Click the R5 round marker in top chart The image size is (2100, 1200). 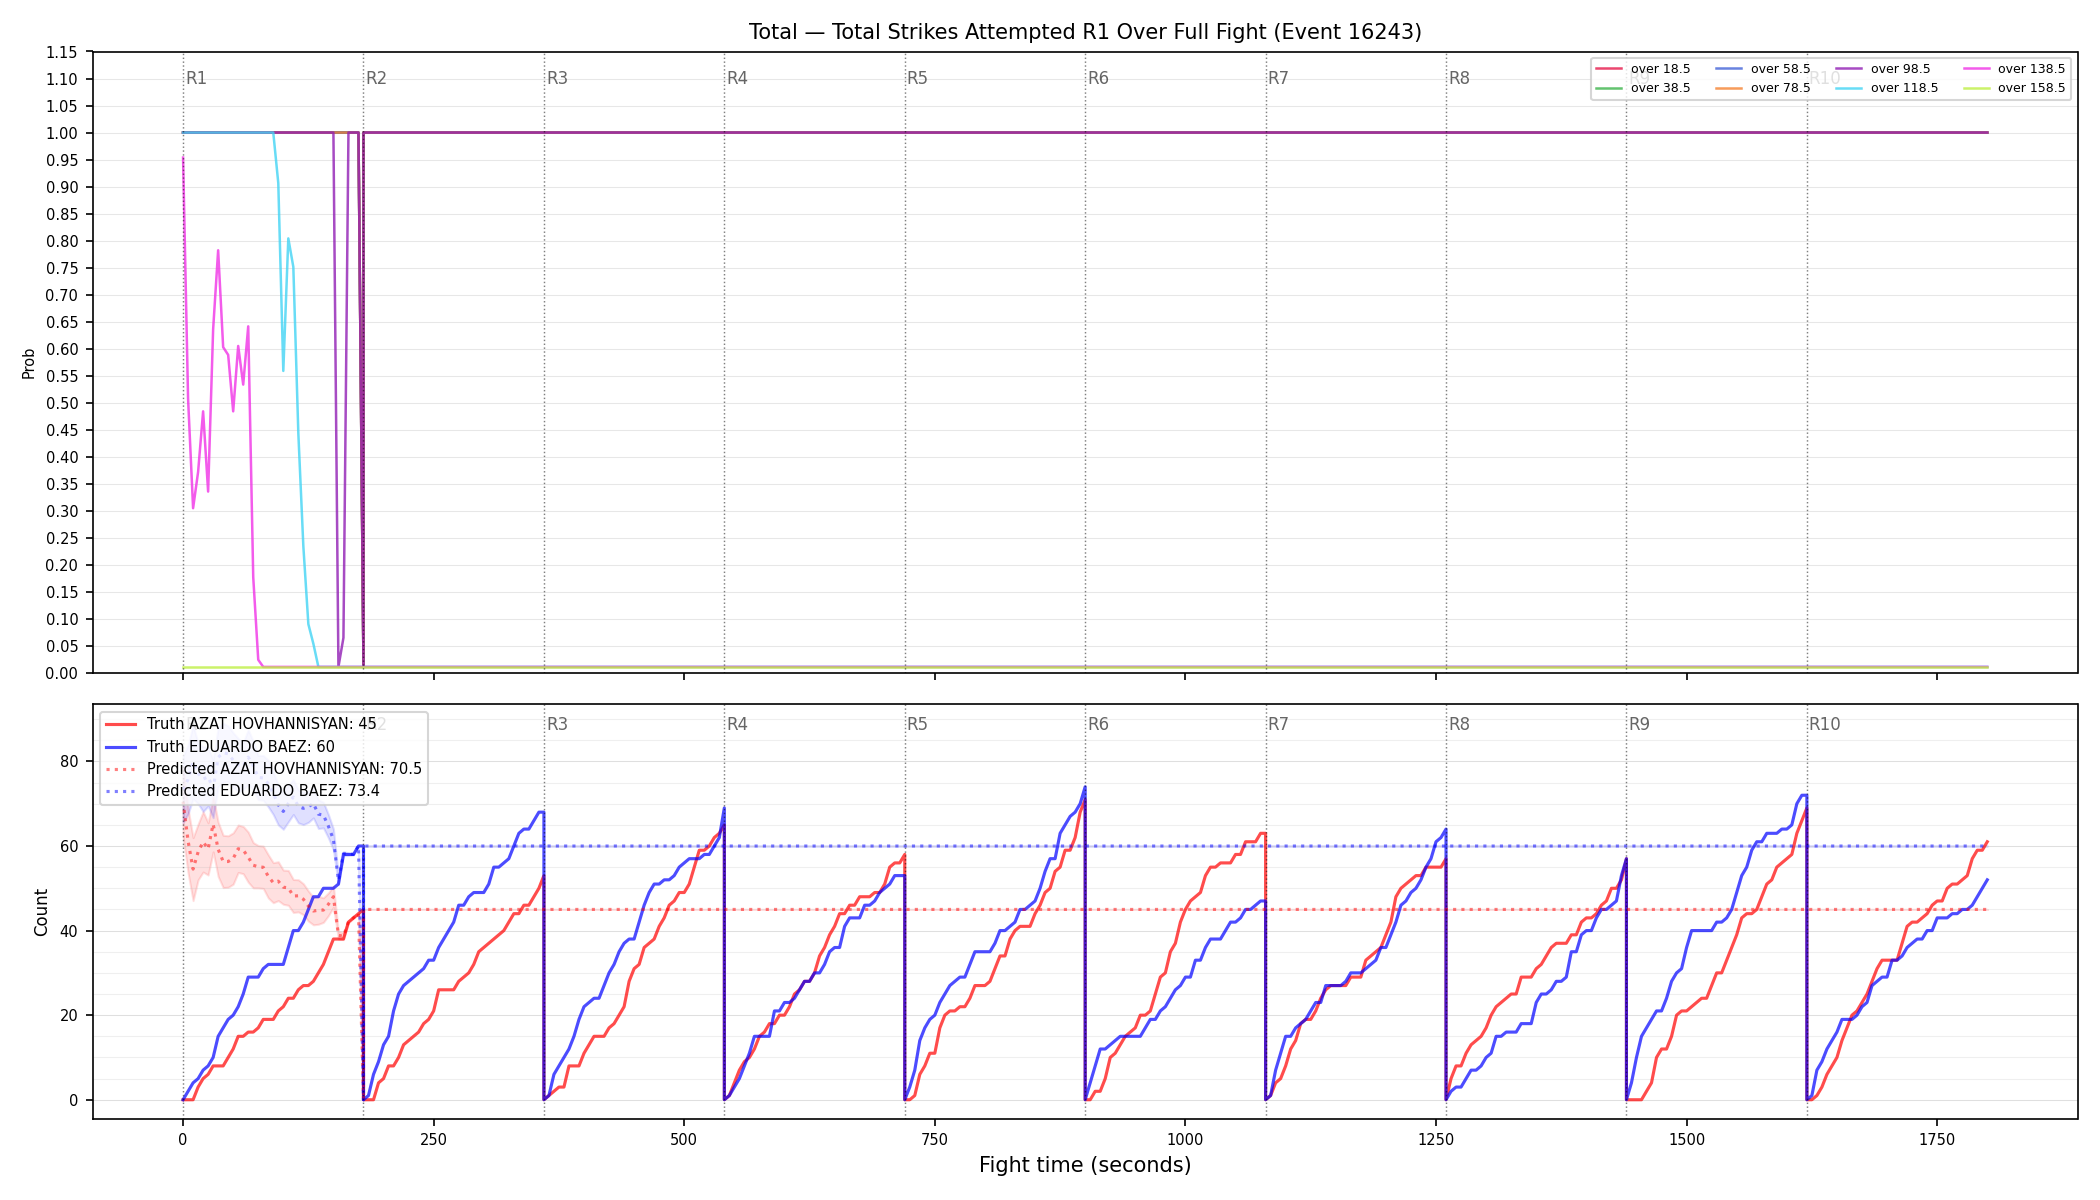917,78
